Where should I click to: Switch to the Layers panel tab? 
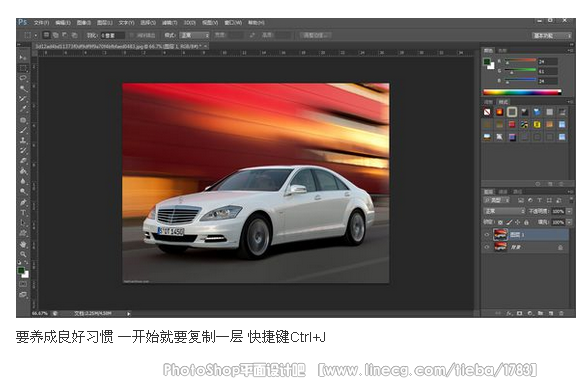tap(489, 192)
